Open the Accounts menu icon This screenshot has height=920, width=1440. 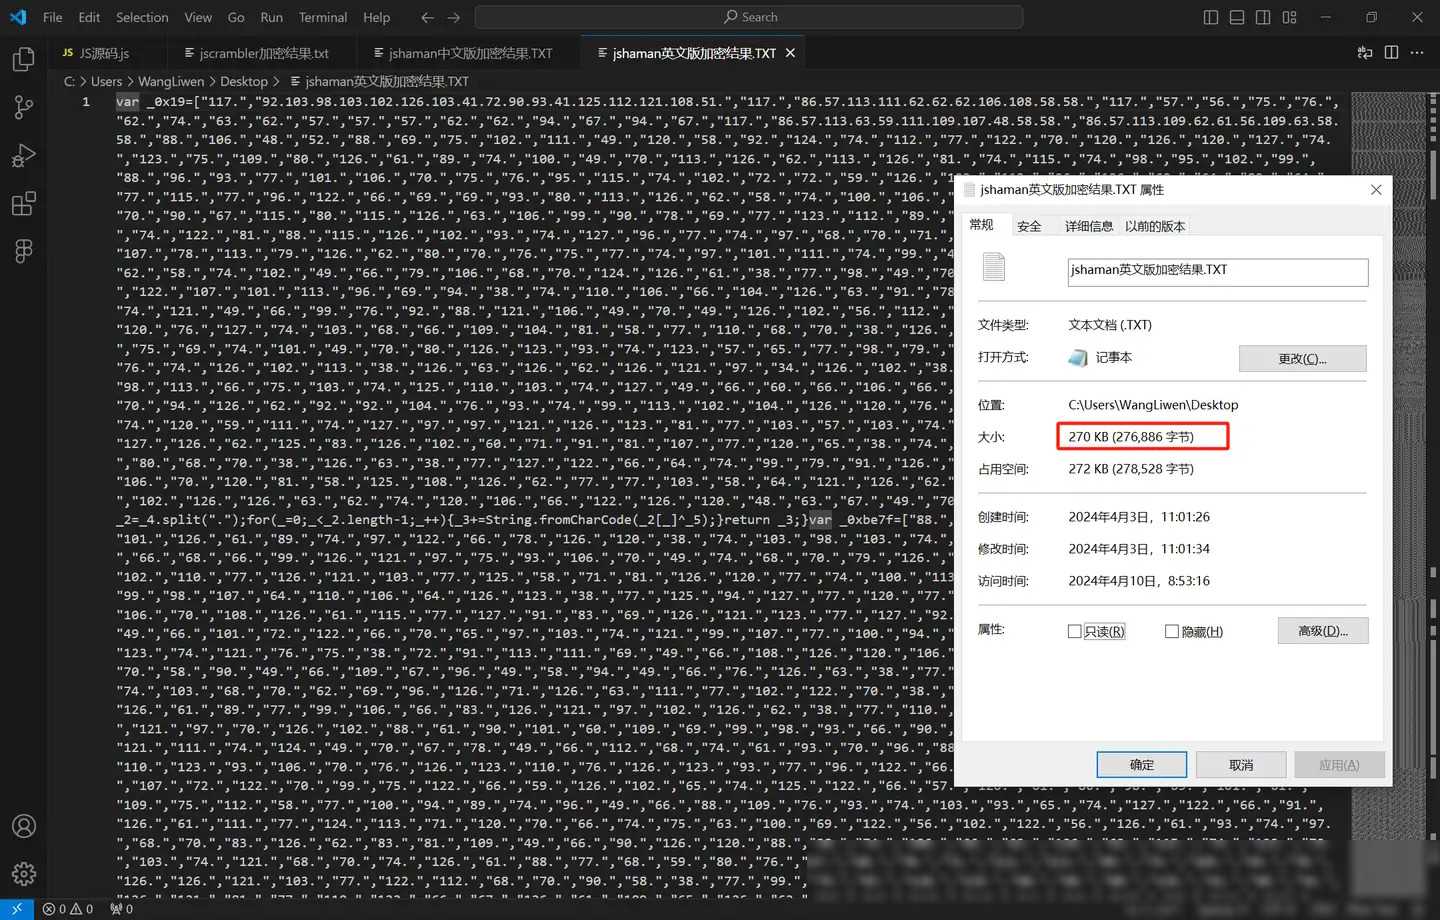(24, 826)
